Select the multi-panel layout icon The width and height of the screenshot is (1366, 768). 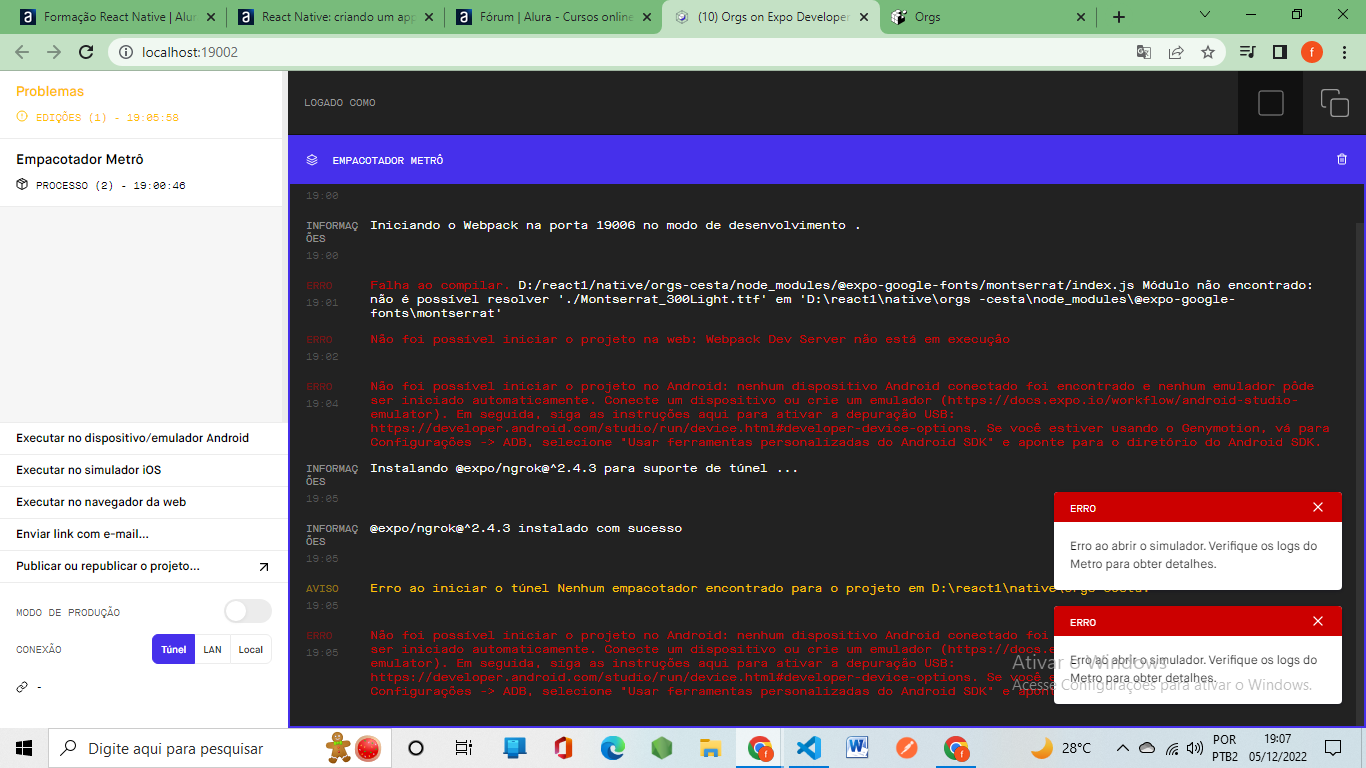click(x=1335, y=103)
